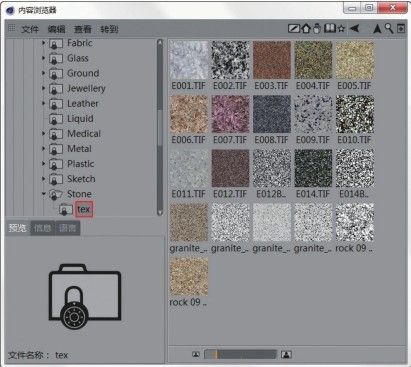411x367 pixels.
Task: Click the E006.TIF file name
Action: (188, 140)
